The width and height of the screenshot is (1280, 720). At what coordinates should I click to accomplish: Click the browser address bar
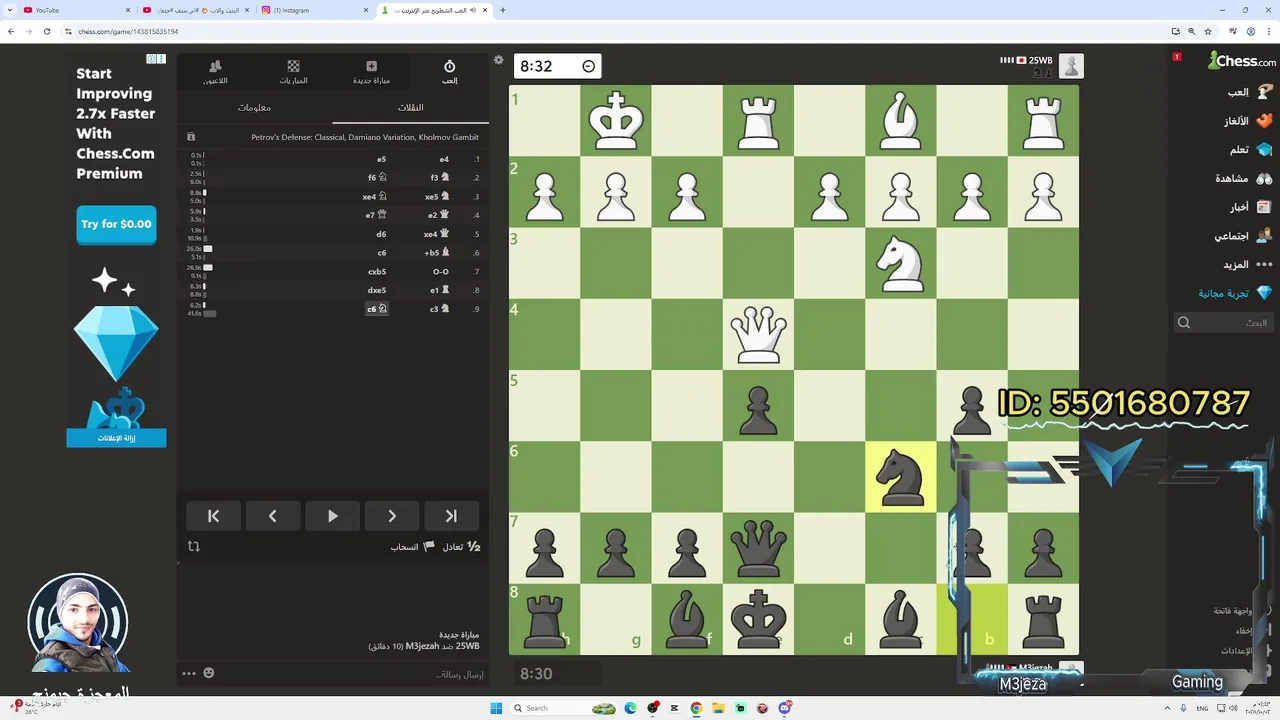[x=600, y=31]
